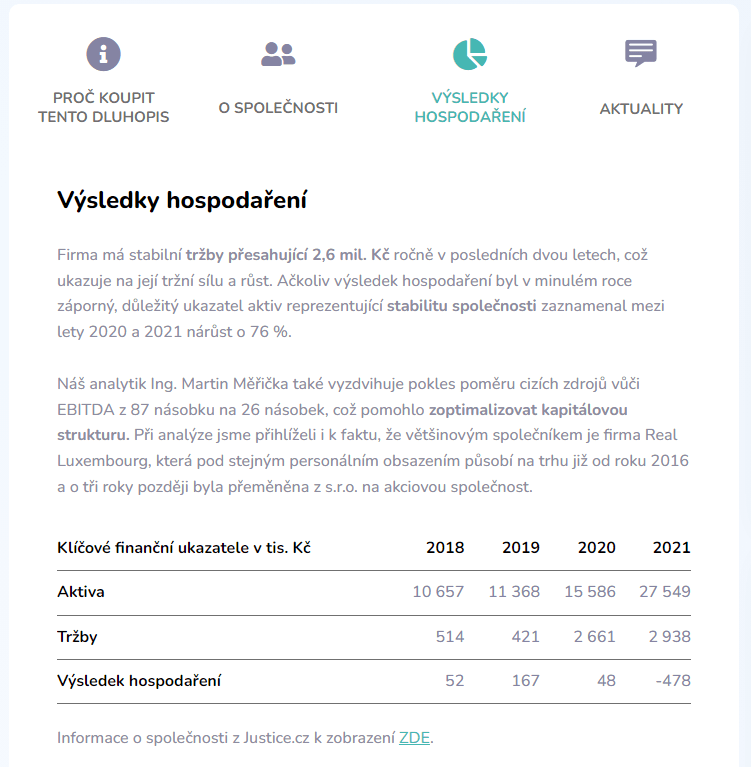Viewport: 751px width, 767px height.
Task: Go to the 'Aktuality' tab
Action: click(x=641, y=108)
